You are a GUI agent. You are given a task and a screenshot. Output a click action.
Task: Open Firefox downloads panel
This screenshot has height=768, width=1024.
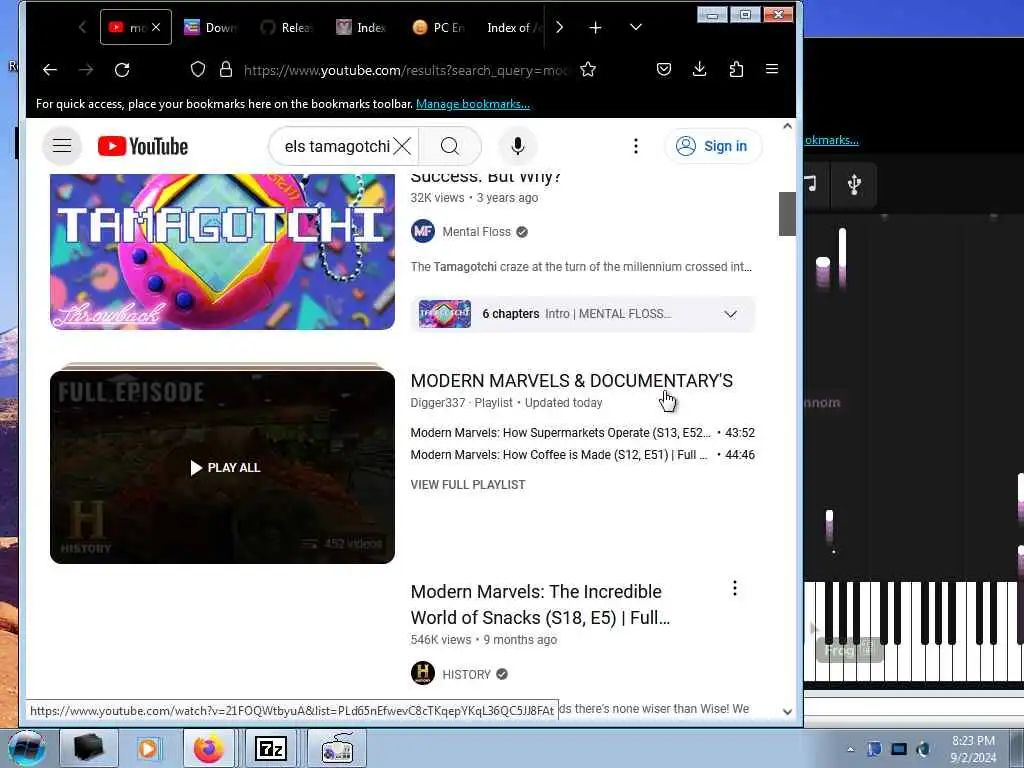click(x=699, y=69)
